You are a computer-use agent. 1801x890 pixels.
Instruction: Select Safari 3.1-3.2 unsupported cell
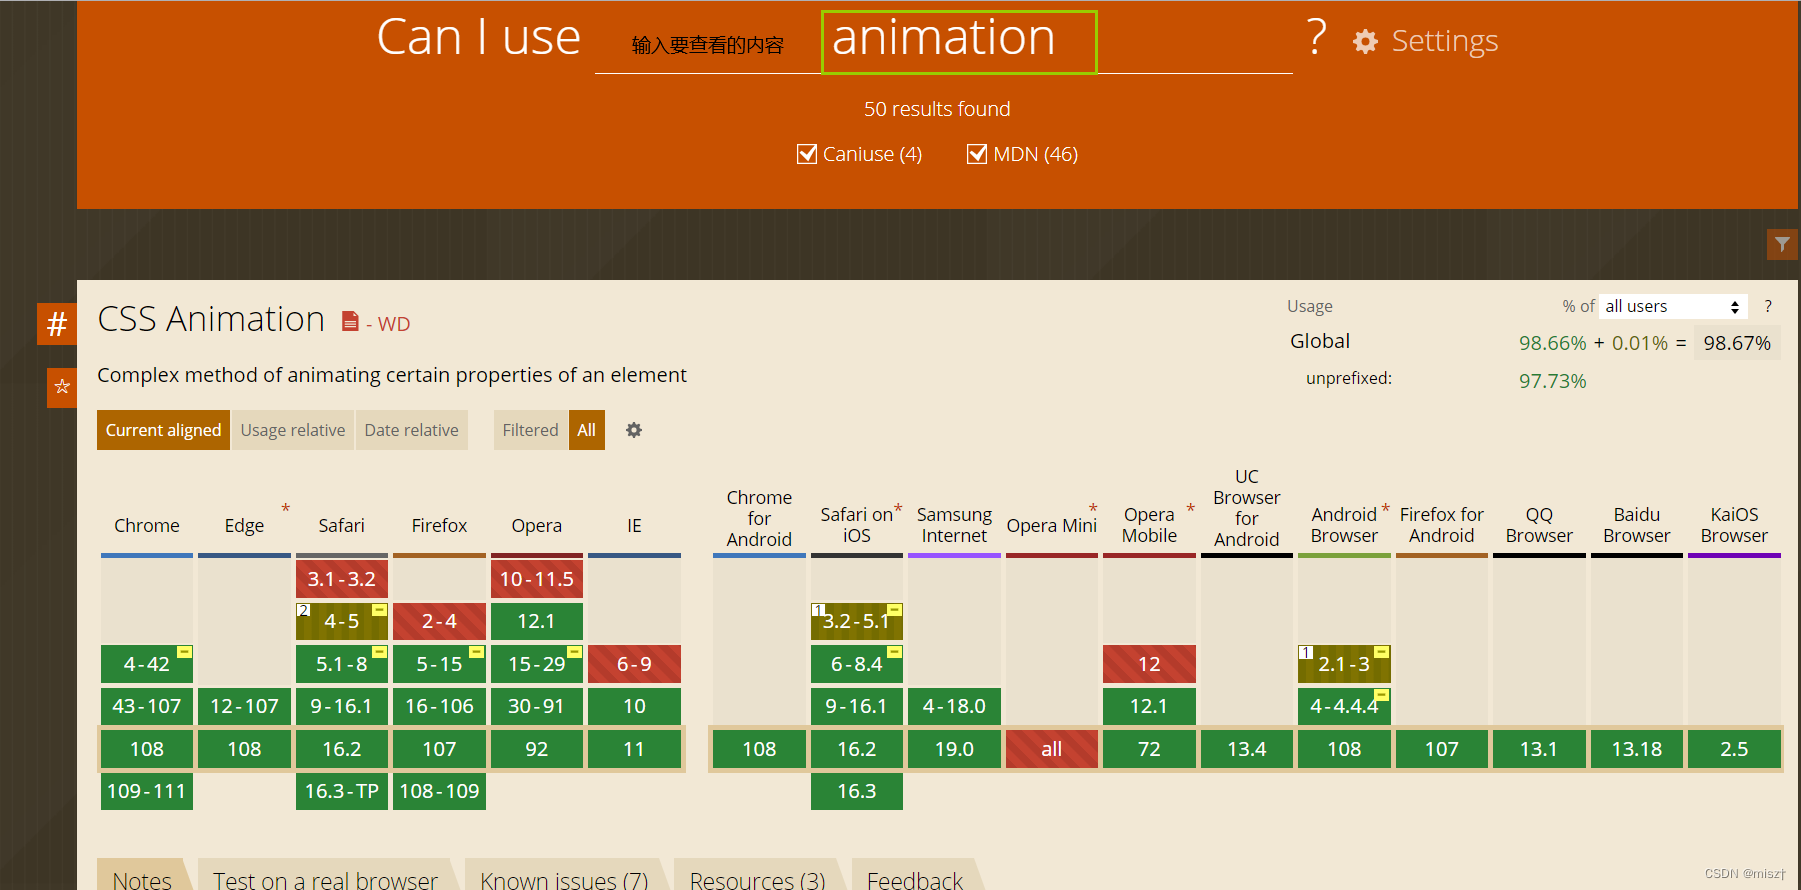pyautogui.click(x=342, y=579)
